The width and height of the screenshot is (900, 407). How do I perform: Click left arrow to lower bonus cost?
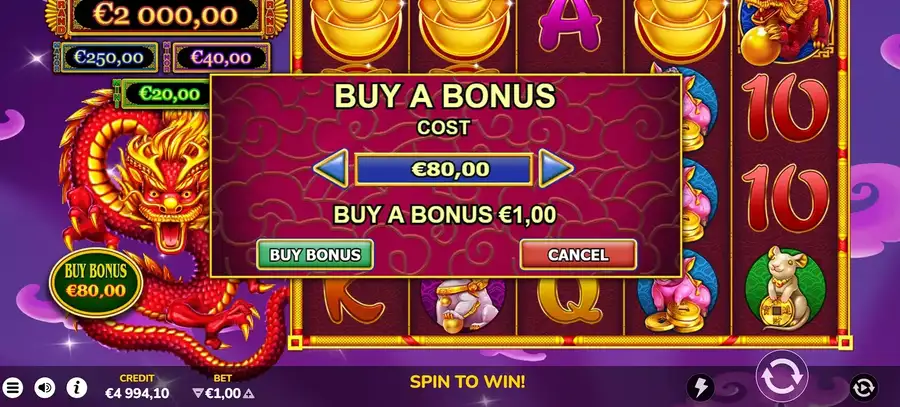[331, 168]
